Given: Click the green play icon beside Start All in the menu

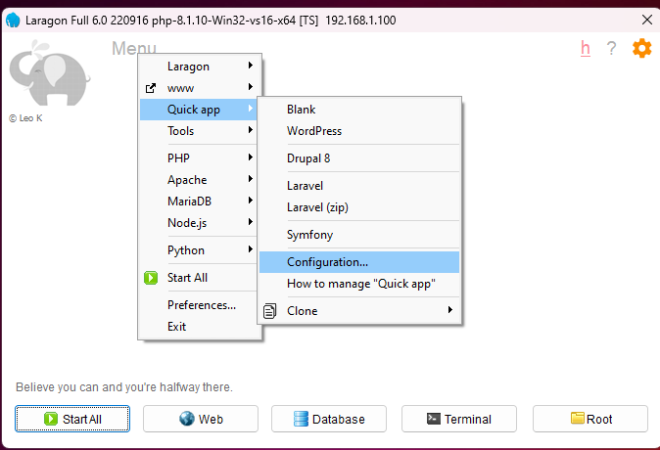Looking at the screenshot, I should tap(151, 278).
